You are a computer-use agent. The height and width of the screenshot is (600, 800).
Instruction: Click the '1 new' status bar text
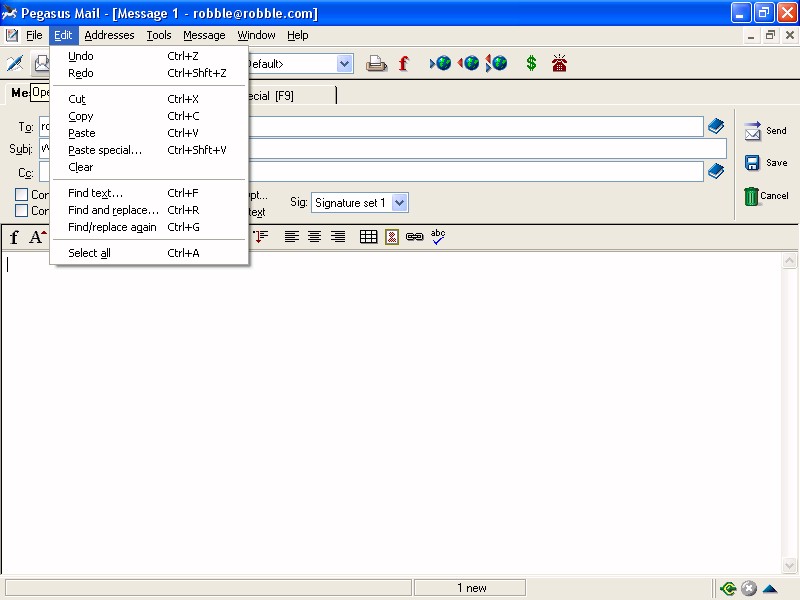471,588
